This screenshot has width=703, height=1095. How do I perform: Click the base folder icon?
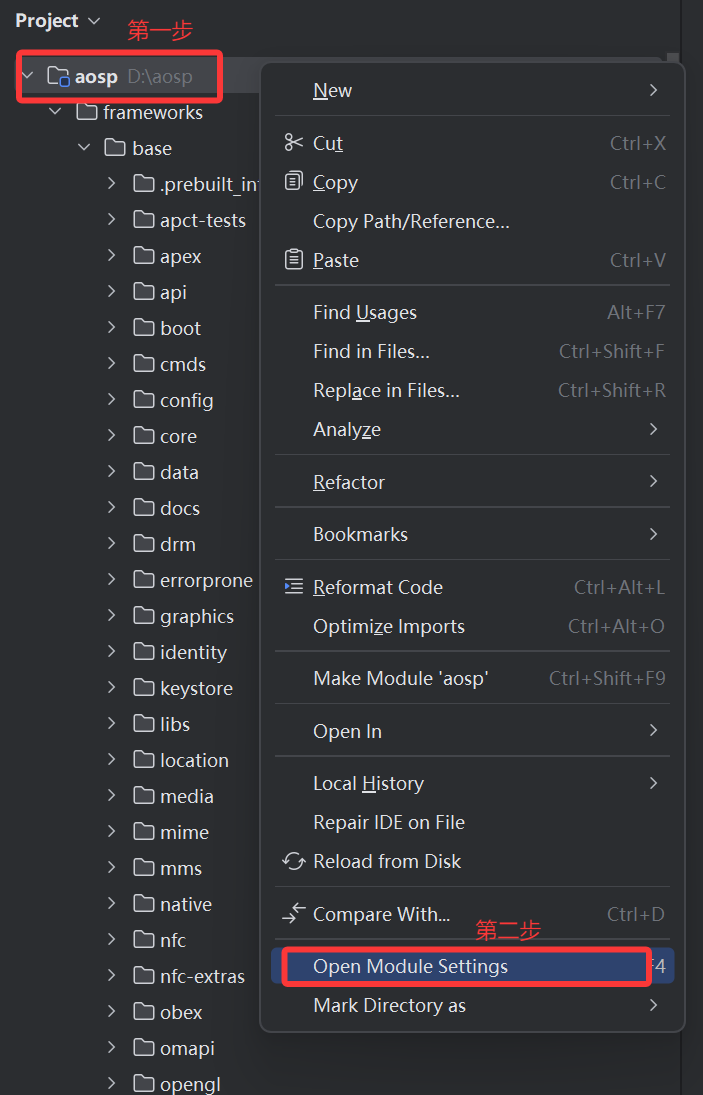pyautogui.click(x=115, y=148)
